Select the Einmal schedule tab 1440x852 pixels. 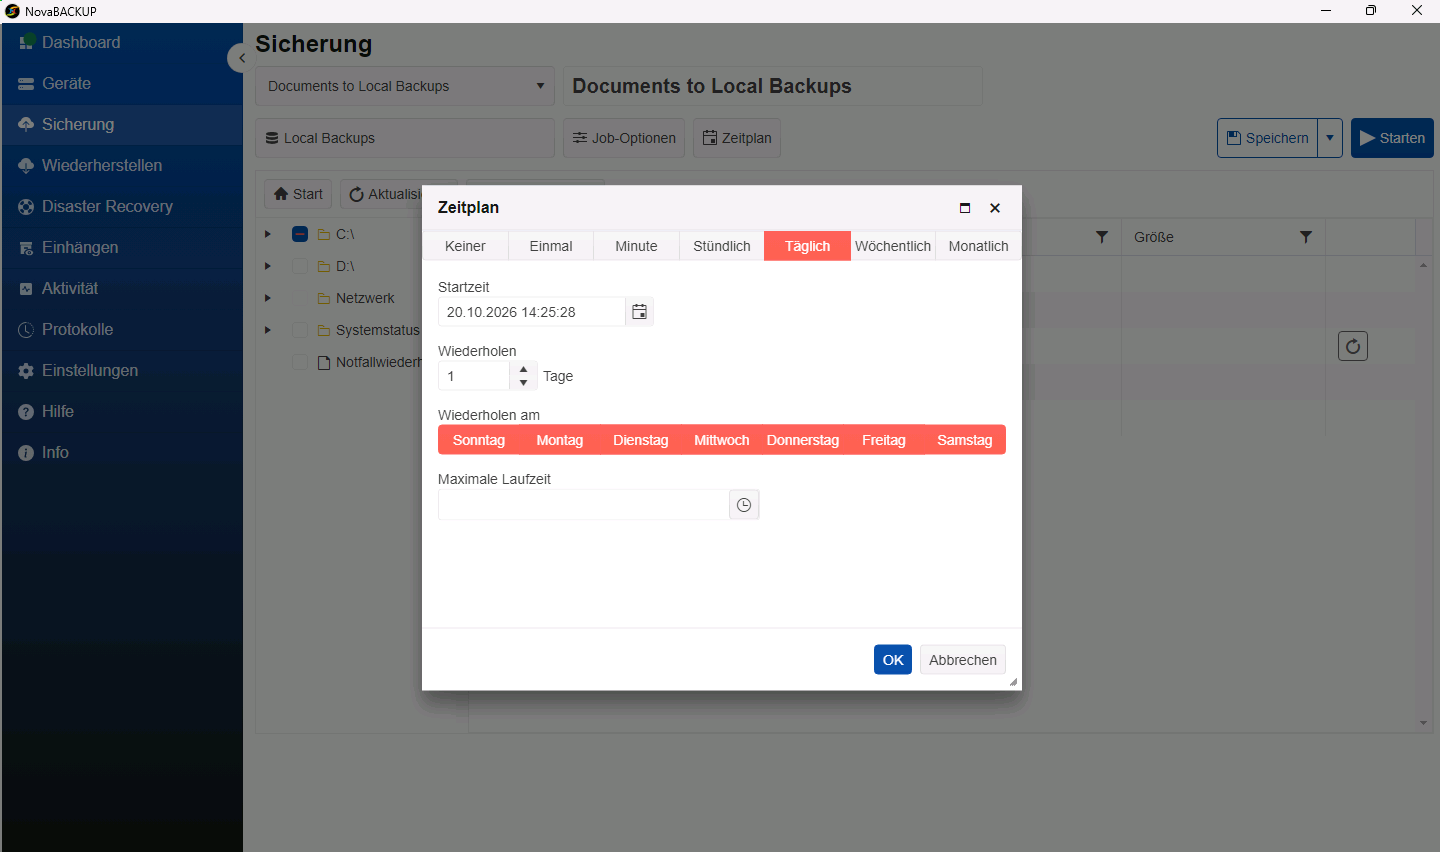pos(551,246)
